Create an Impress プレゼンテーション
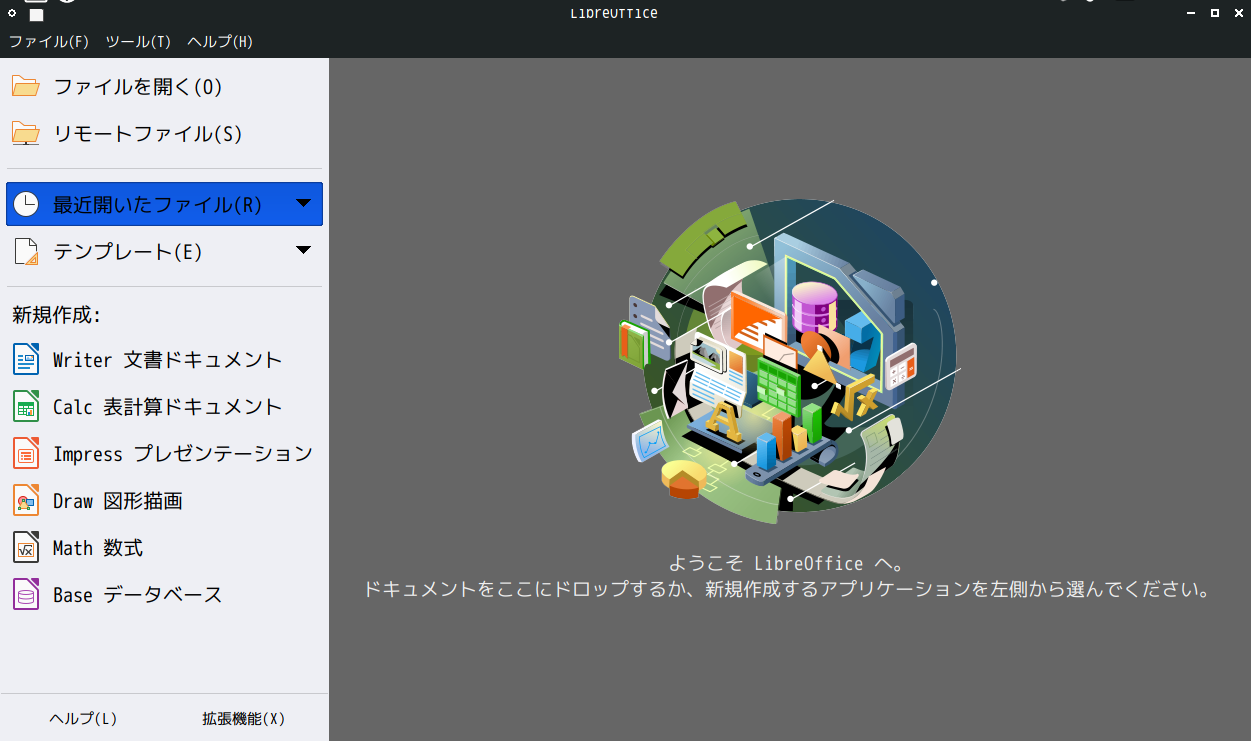Screen dimensions: 1251x741 [x=164, y=453]
